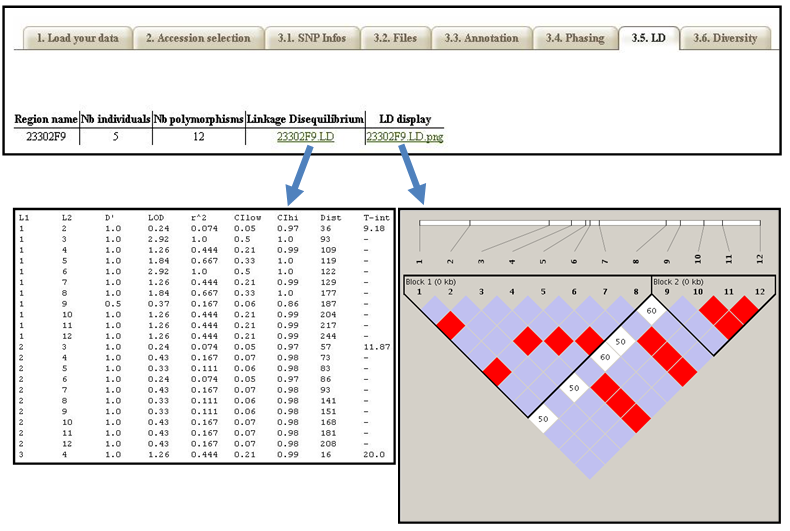Click the D' column header in the LD file

(110, 218)
